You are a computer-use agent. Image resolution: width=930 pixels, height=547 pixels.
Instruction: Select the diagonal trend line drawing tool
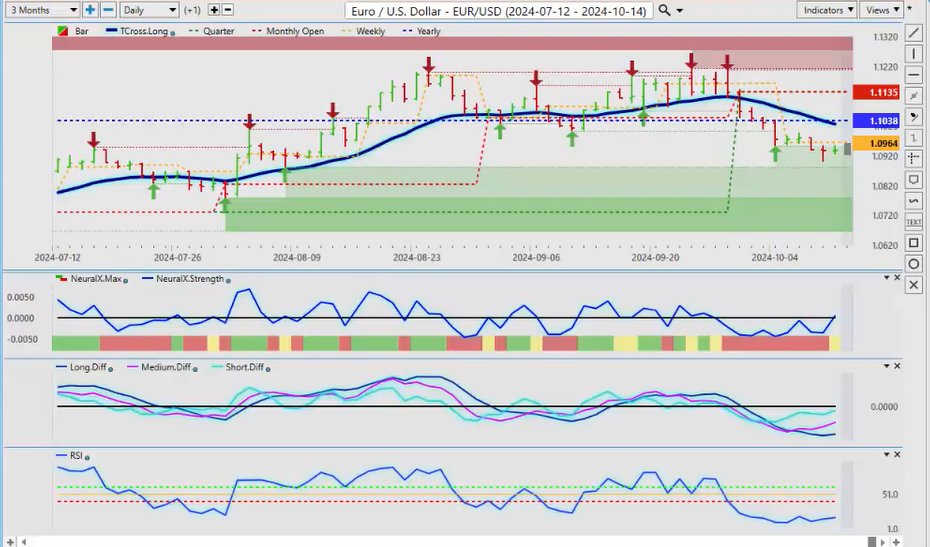(913, 33)
